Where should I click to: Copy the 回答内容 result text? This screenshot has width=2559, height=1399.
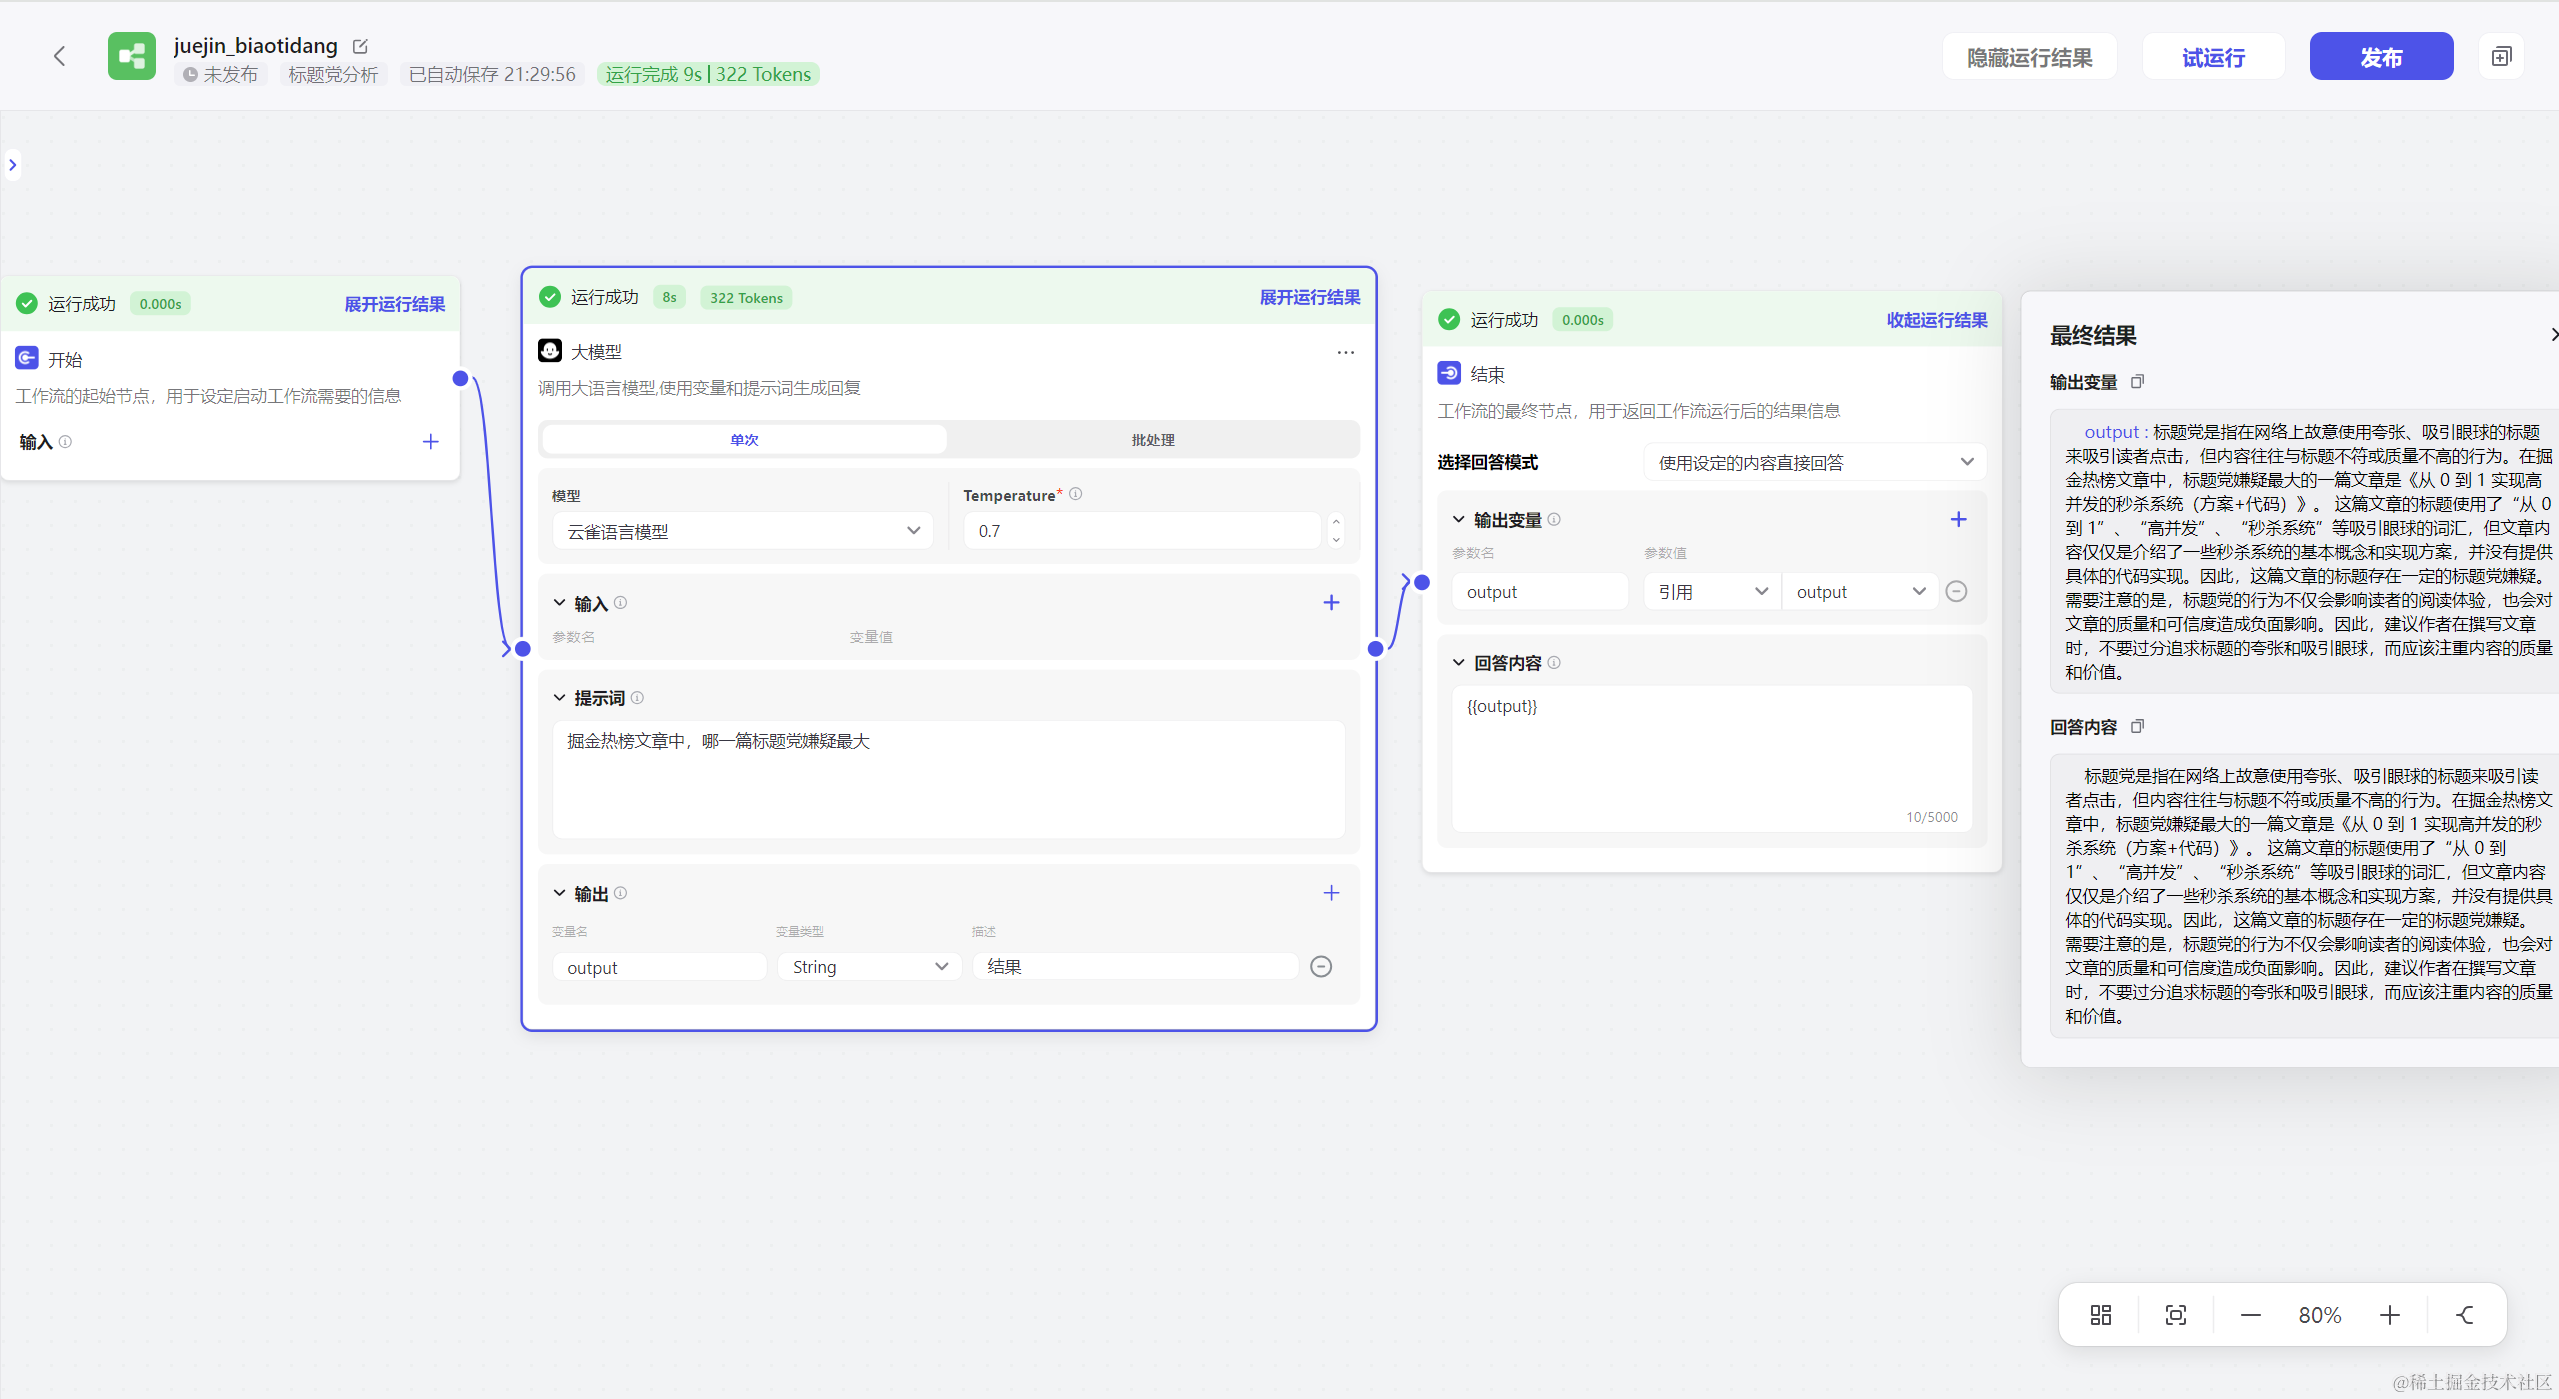point(2137,727)
